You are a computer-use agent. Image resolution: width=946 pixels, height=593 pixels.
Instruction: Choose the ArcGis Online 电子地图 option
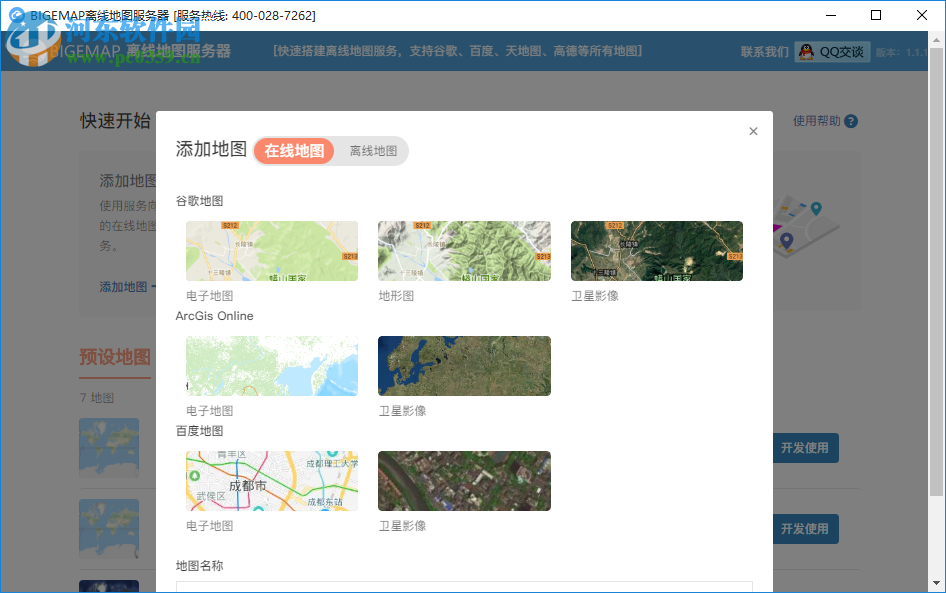272,365
